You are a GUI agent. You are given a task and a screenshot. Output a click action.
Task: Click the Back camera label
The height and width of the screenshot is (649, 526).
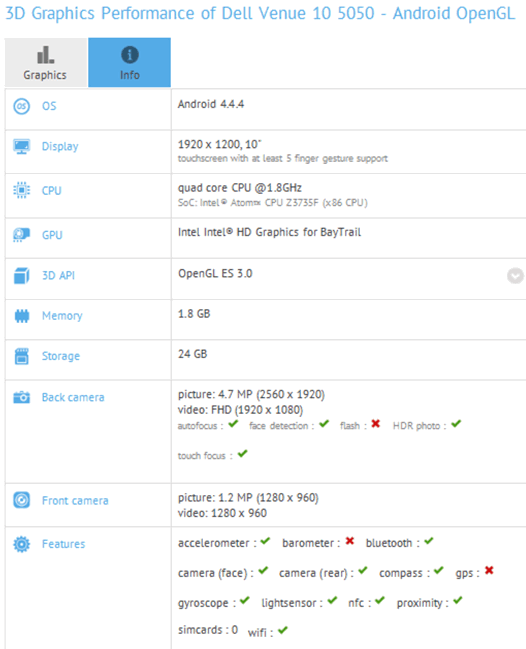click(73, 397)
